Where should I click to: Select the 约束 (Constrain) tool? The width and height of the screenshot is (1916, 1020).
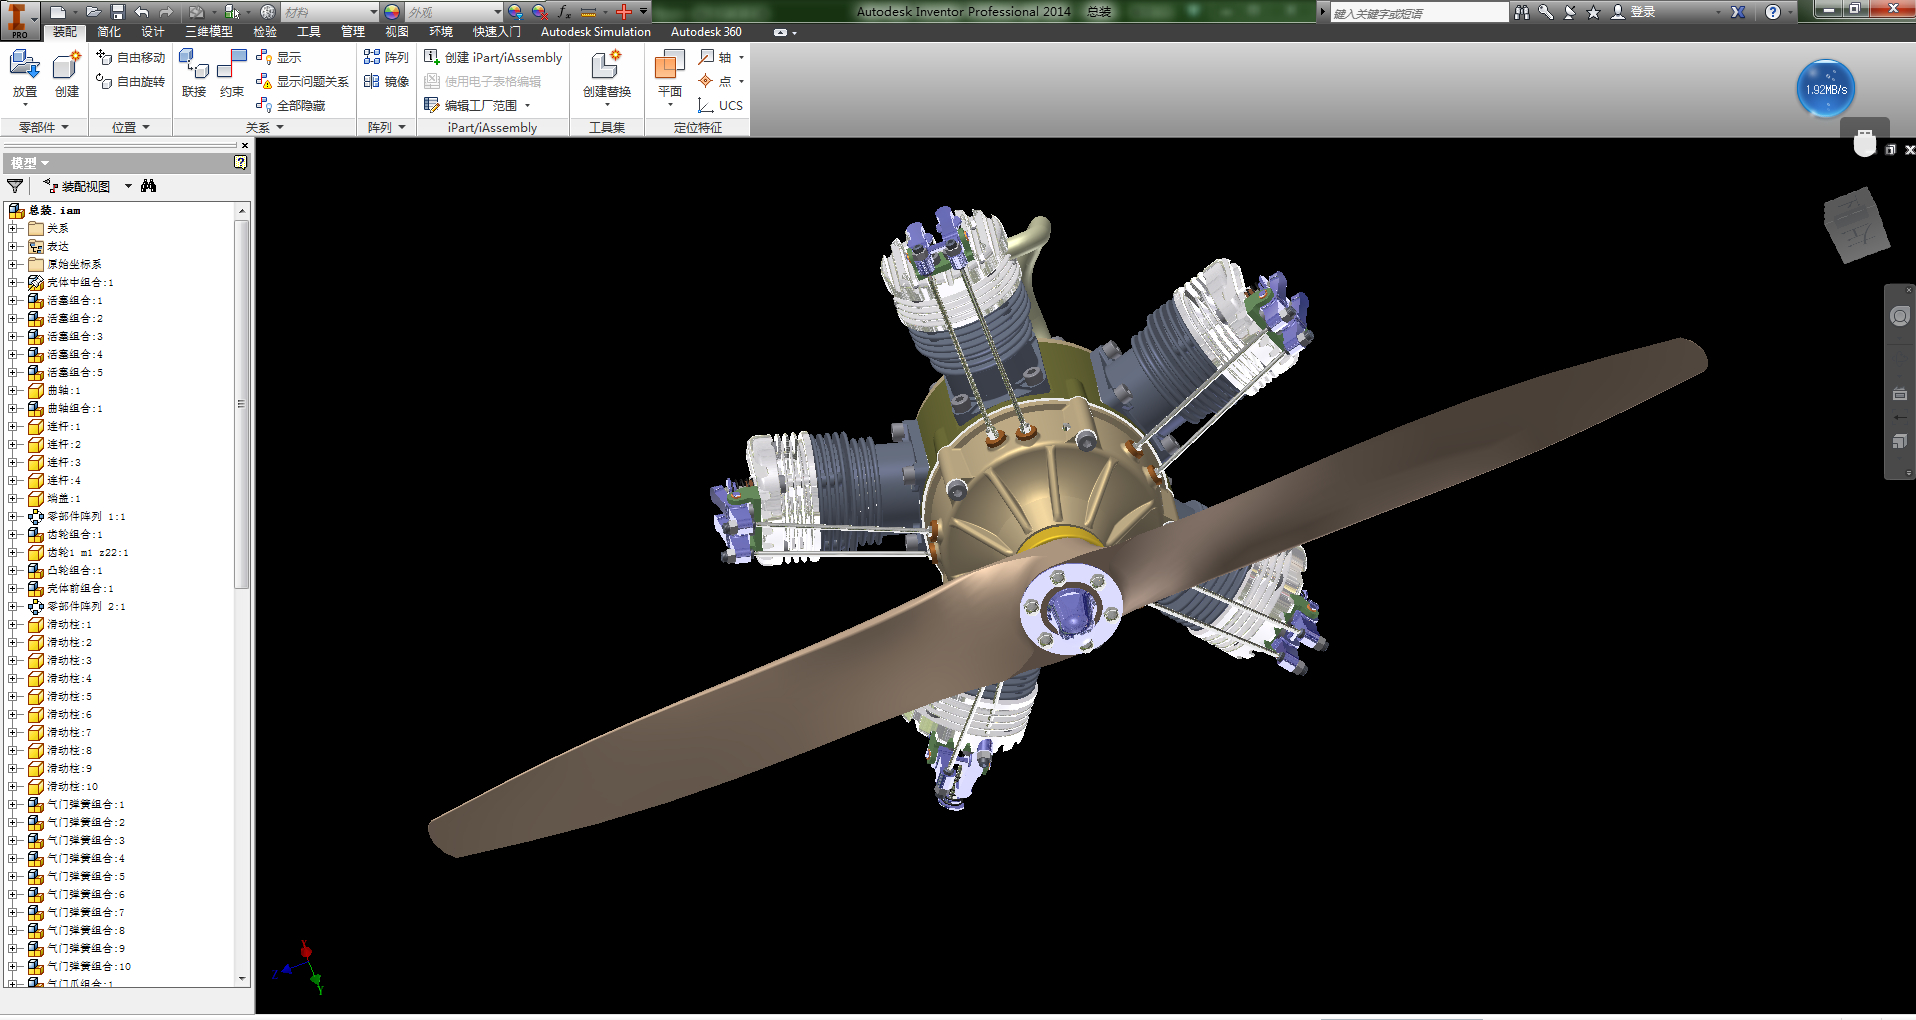click(232, 66)
